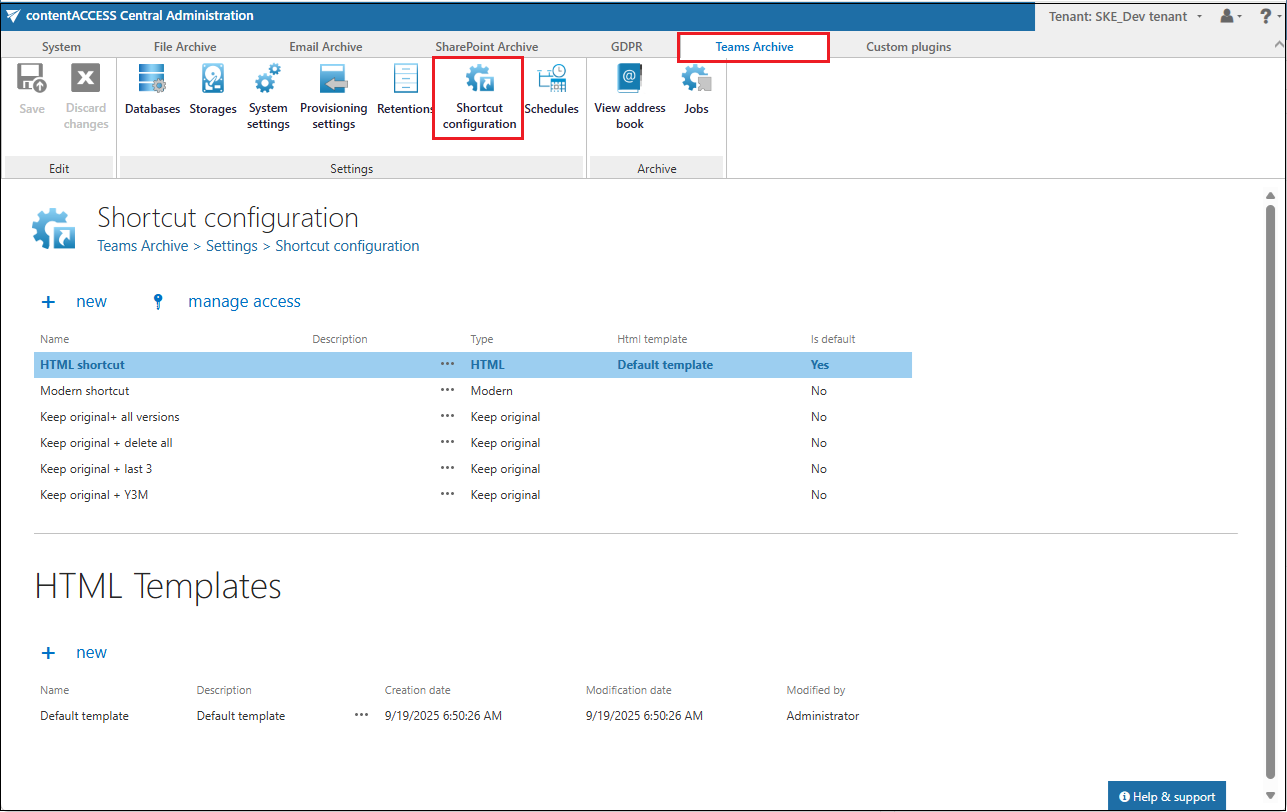Expand the Tenant SKE_Dev tenant dropdown
The width and height of the screenshot is (1287, 812).
(x=1124, y=16)
